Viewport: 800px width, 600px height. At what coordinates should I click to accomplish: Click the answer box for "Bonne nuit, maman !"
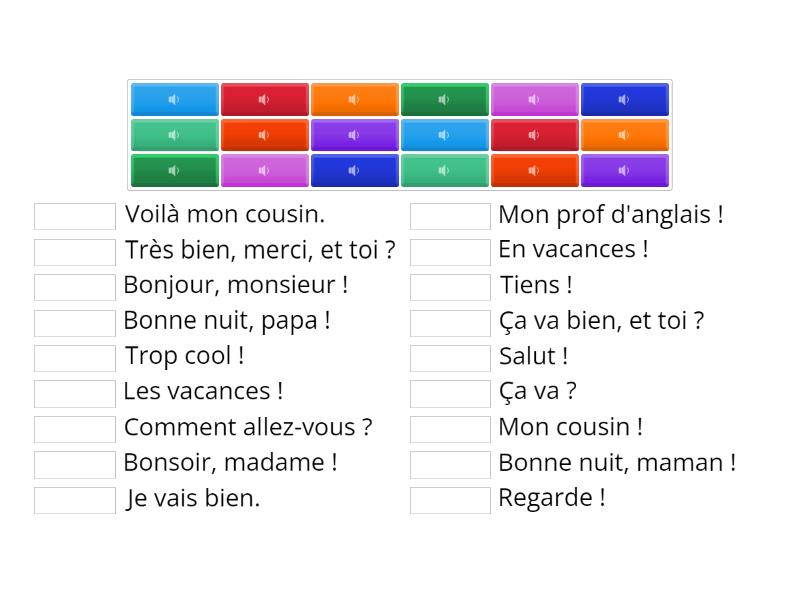(450, 465)
